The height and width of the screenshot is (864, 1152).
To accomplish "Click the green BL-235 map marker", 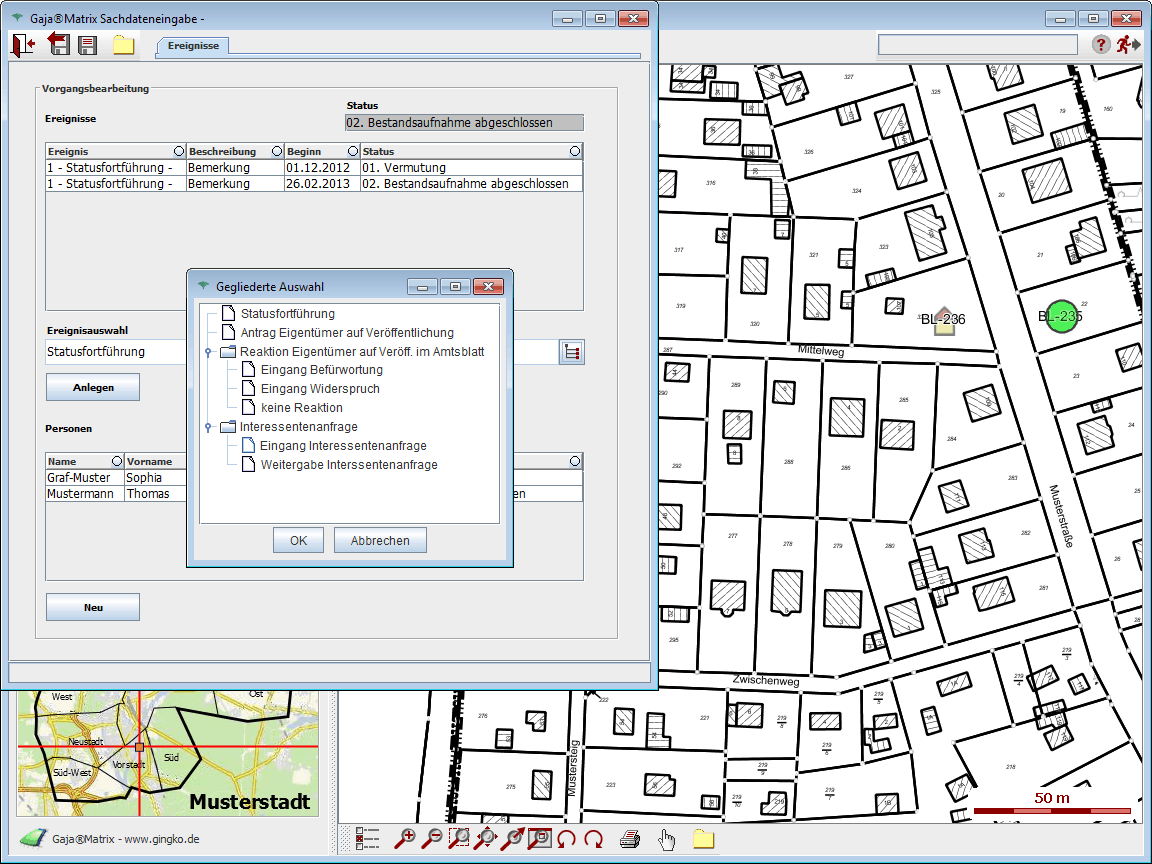I will click(1060, 317).
